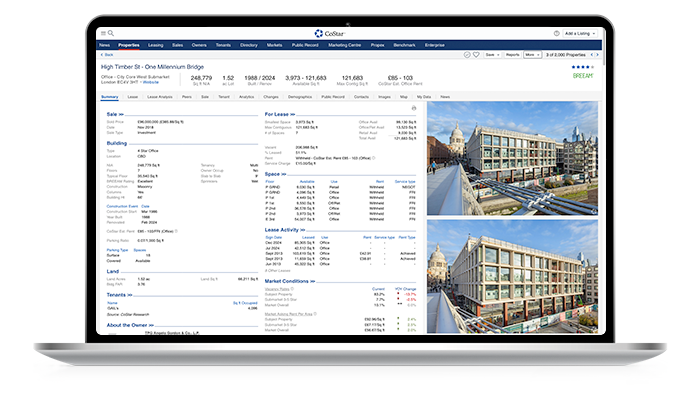
Task: Open the help question mark icon
Action: click(x=556, y=33)
